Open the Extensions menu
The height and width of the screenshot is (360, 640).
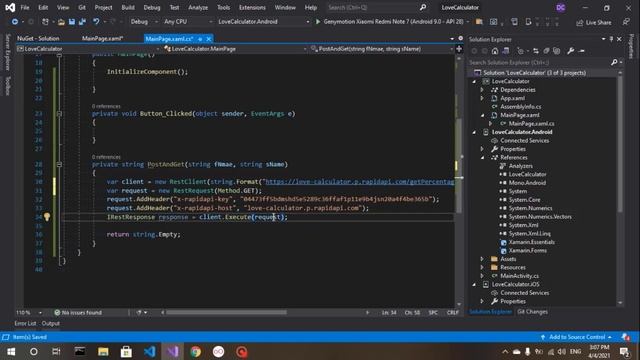[252, 7]
